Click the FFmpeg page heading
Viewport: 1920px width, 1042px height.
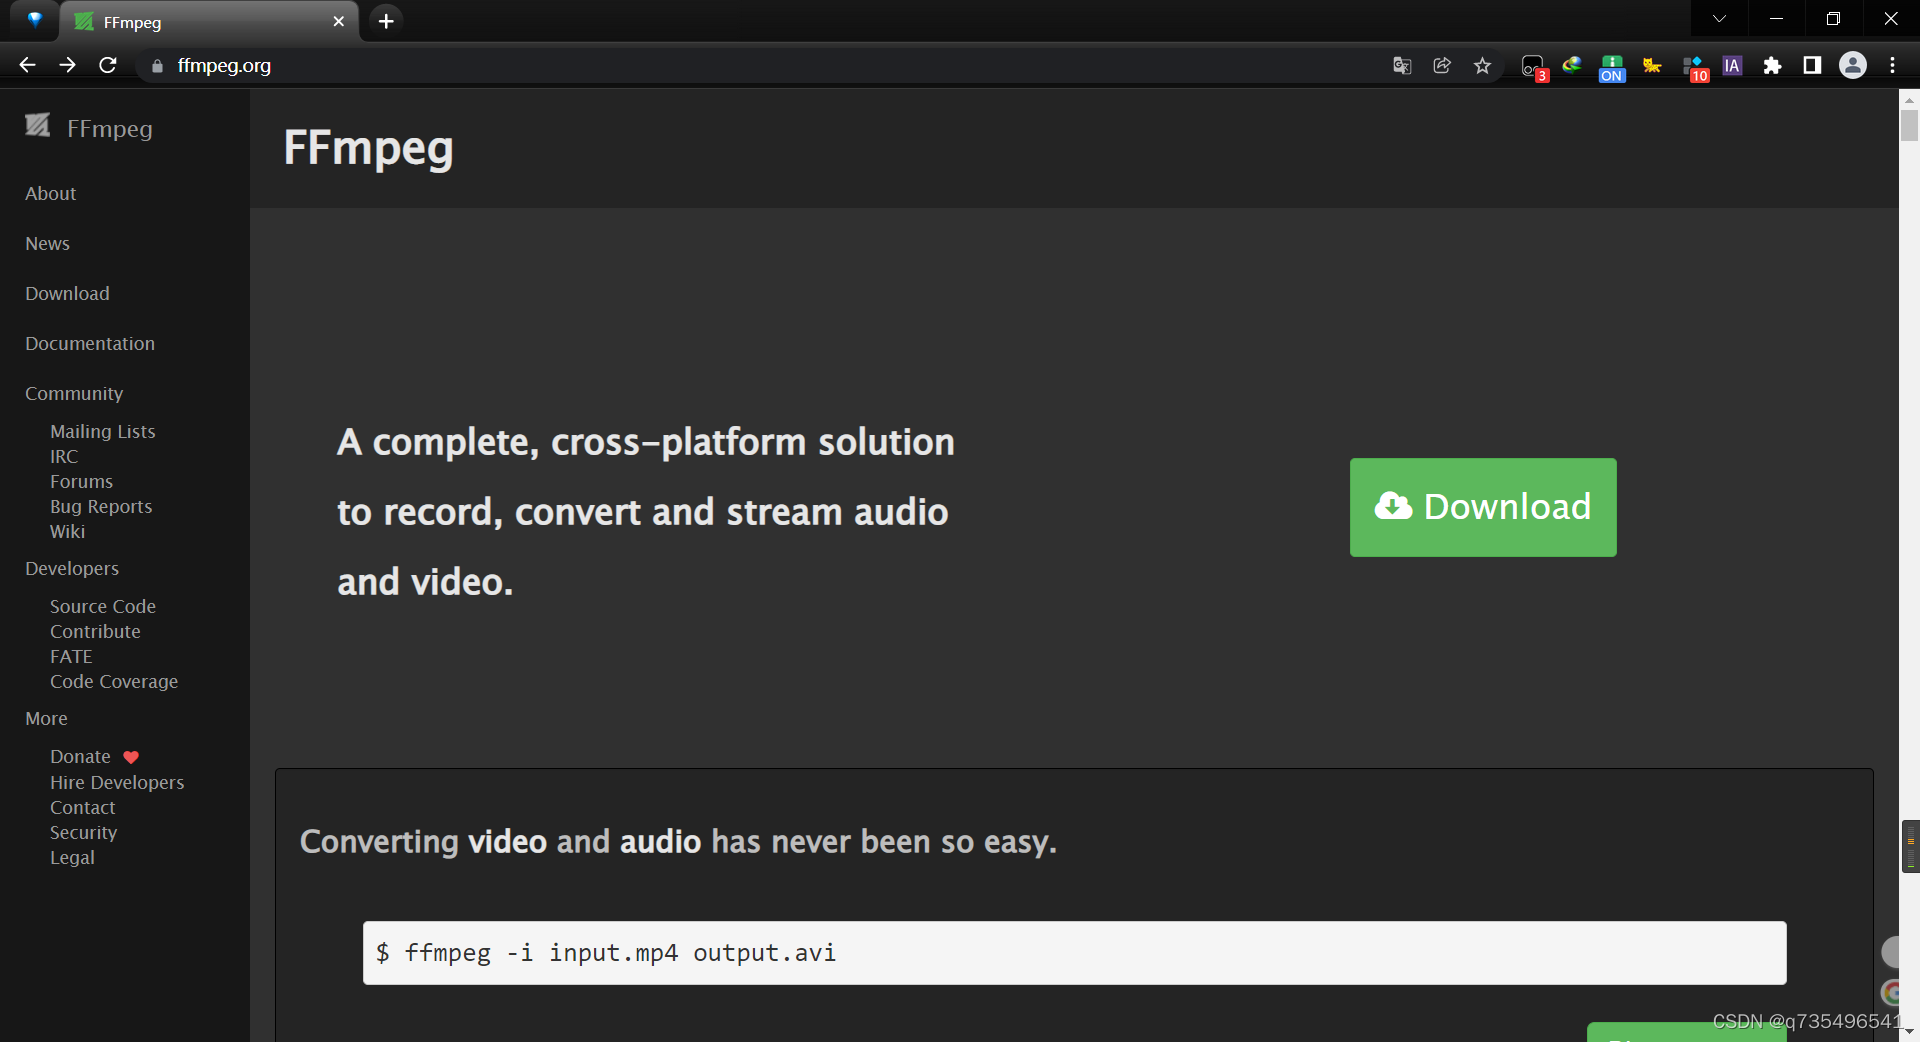coord(368,148)
